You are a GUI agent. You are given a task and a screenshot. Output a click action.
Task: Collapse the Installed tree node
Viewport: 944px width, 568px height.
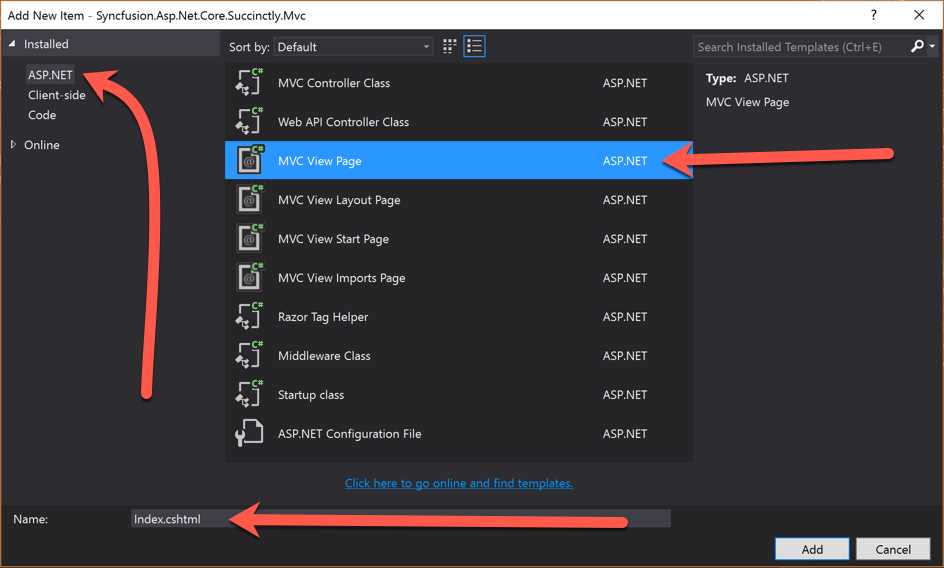(x=12, y=44)
